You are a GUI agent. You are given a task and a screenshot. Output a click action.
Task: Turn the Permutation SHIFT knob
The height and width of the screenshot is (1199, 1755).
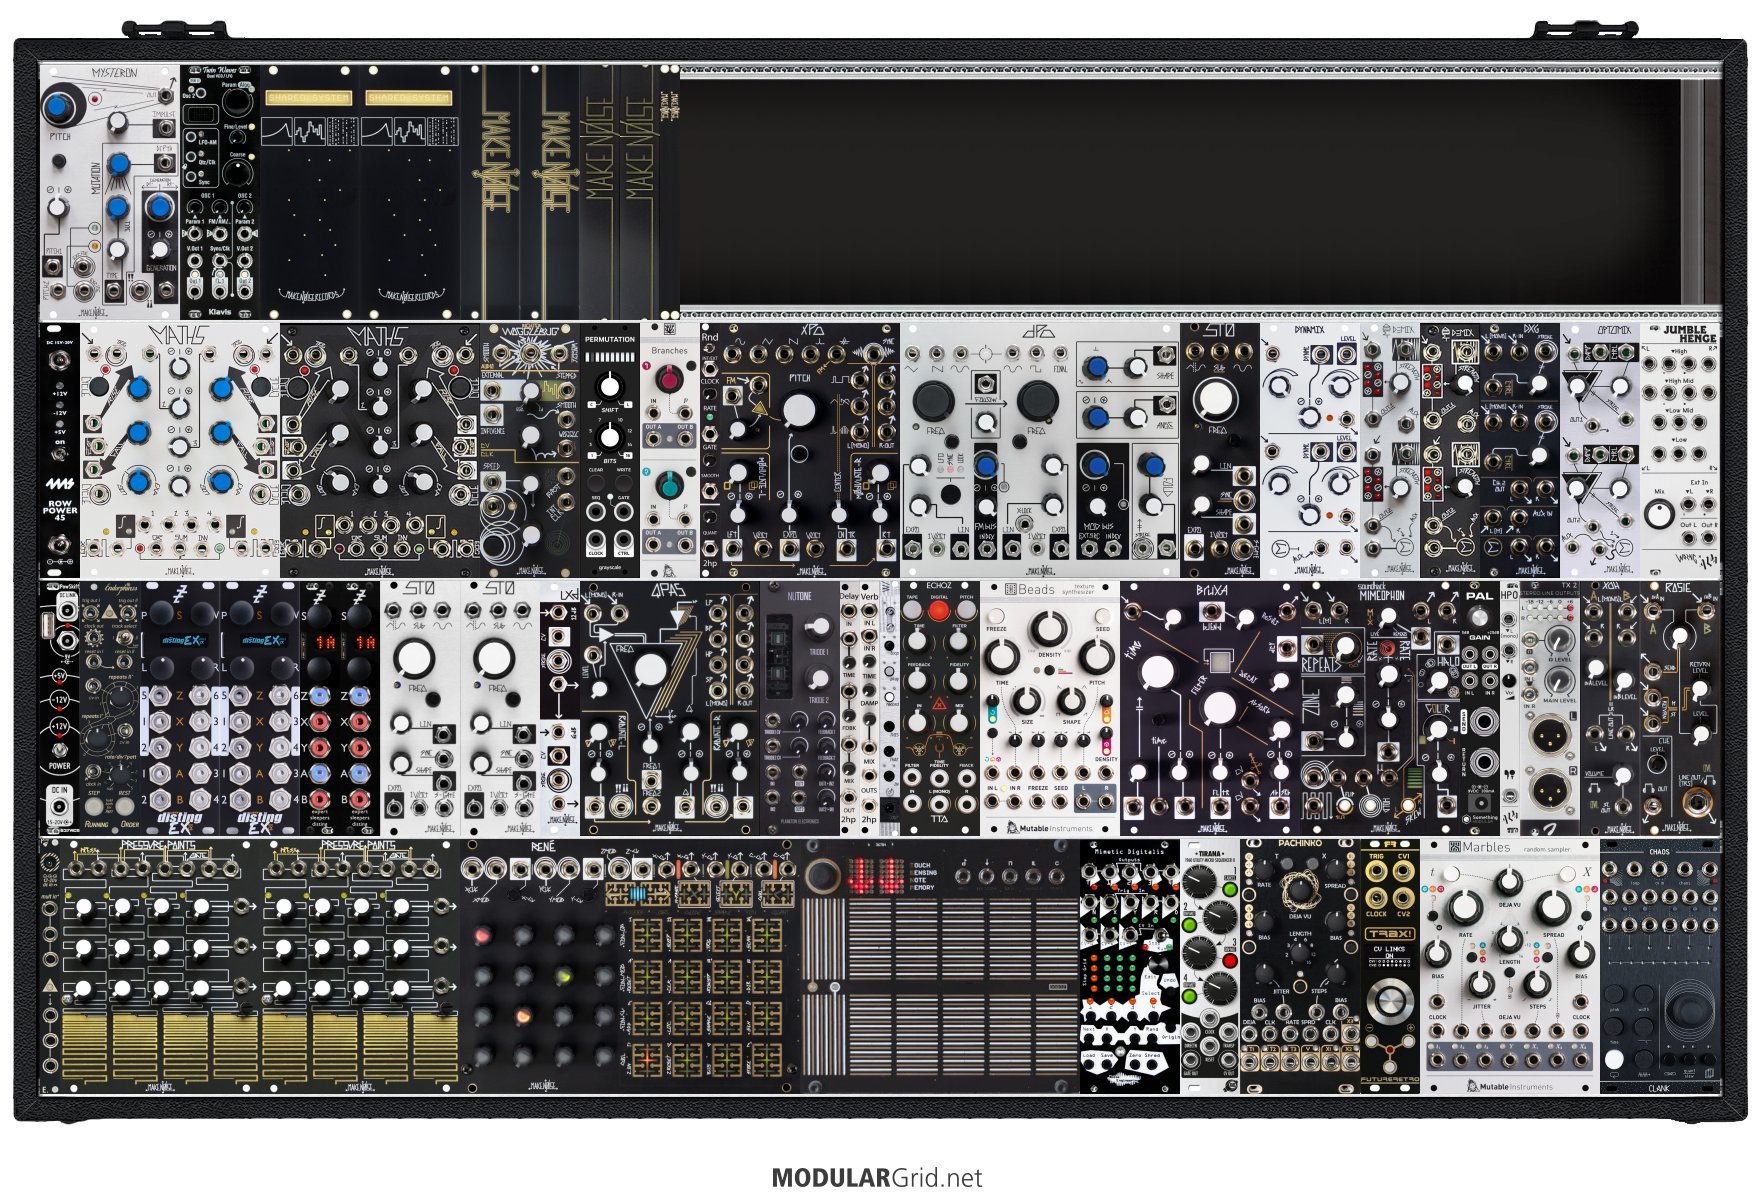609,386
